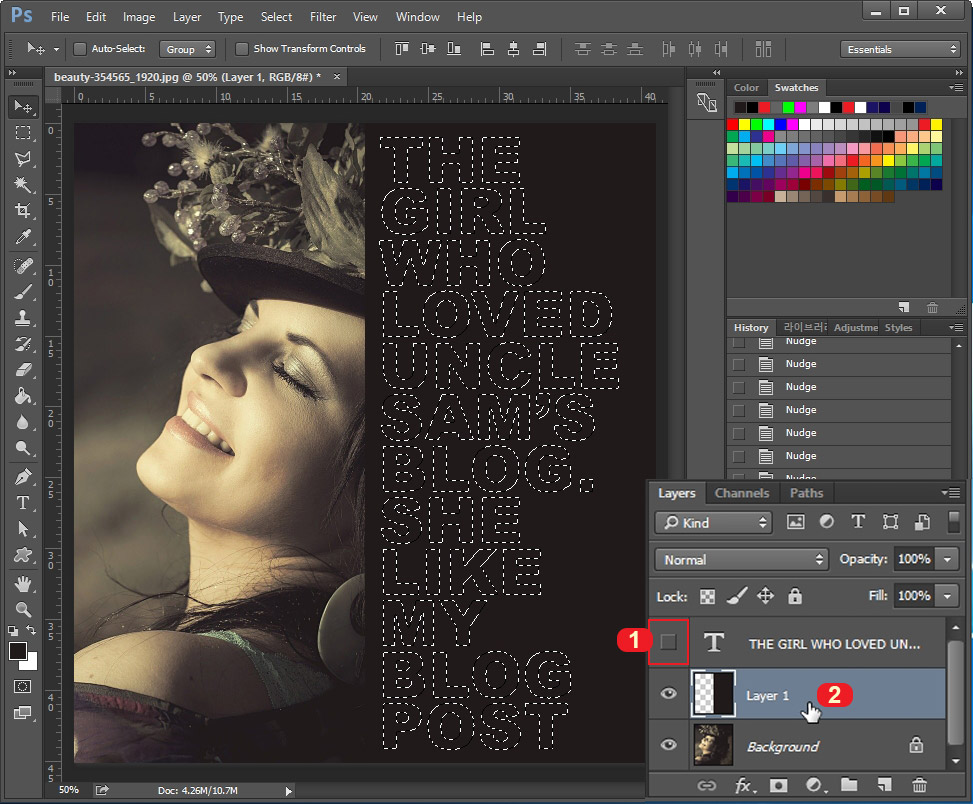The height and width of the screenshot is (804, 973).
Task: Click the 50% zoom level field
Action: pos(68,790)
